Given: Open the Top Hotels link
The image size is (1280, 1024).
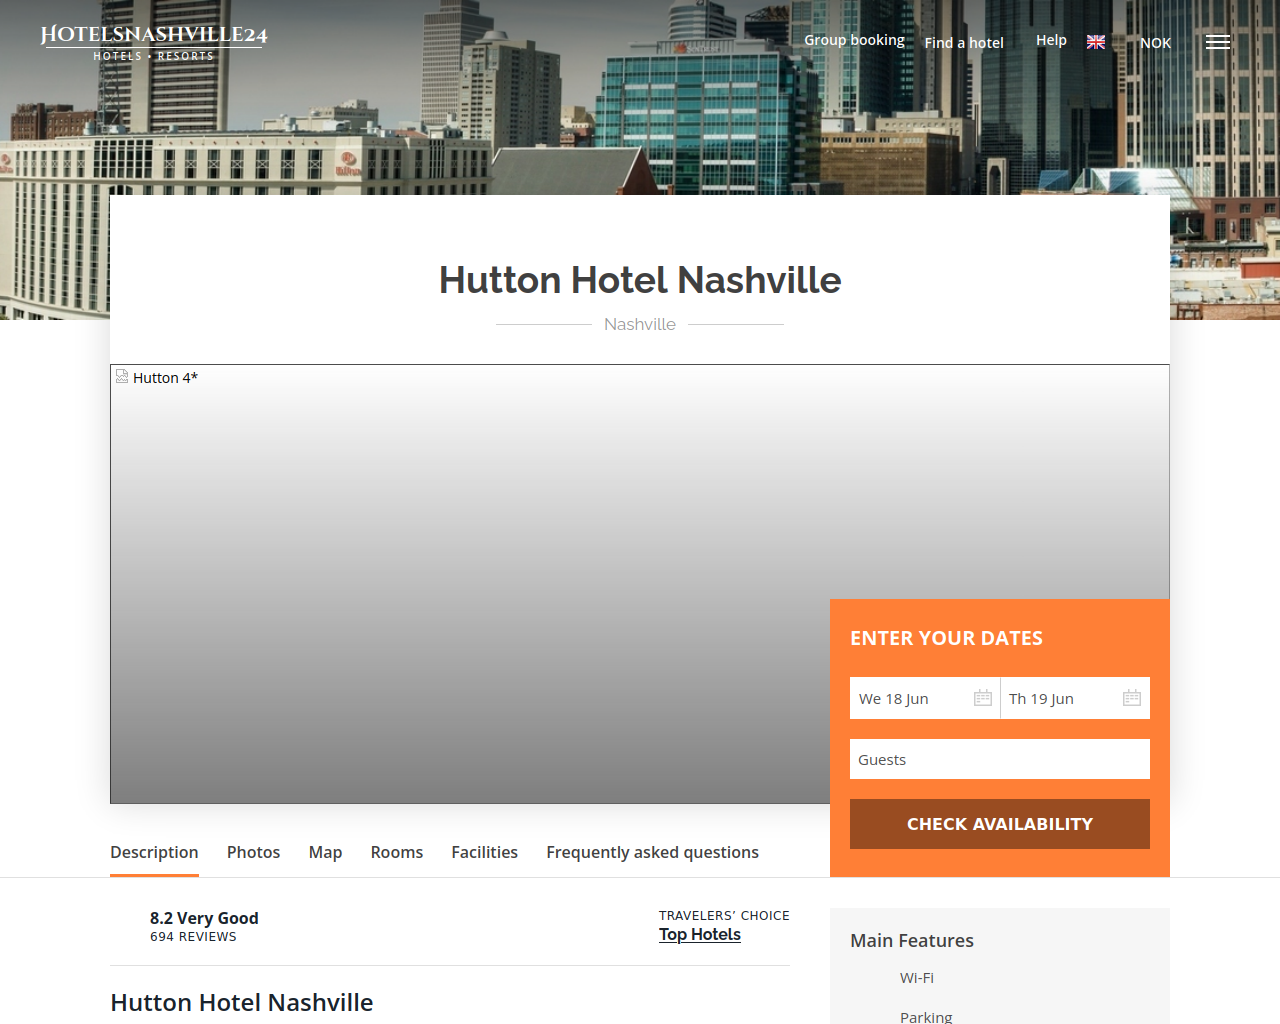Looking at the screenshot, I should (x=700, y=934).
